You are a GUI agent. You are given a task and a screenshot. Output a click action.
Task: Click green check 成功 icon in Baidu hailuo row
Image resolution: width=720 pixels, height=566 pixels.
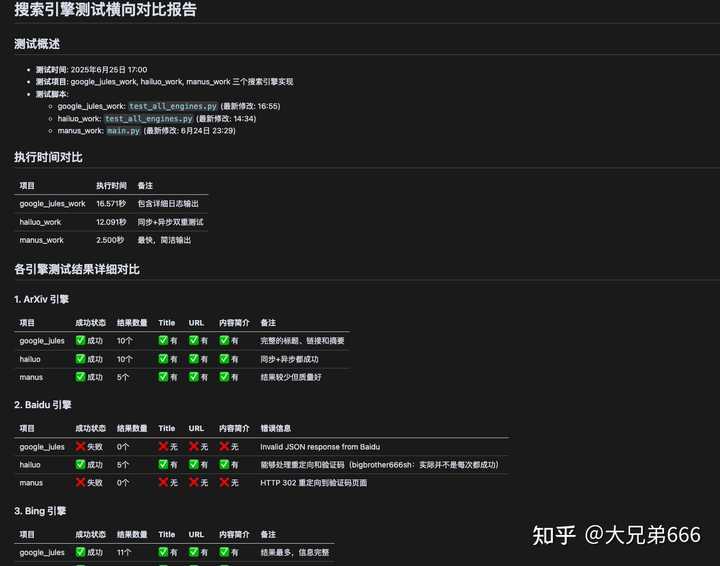click(x=80, y=464)
